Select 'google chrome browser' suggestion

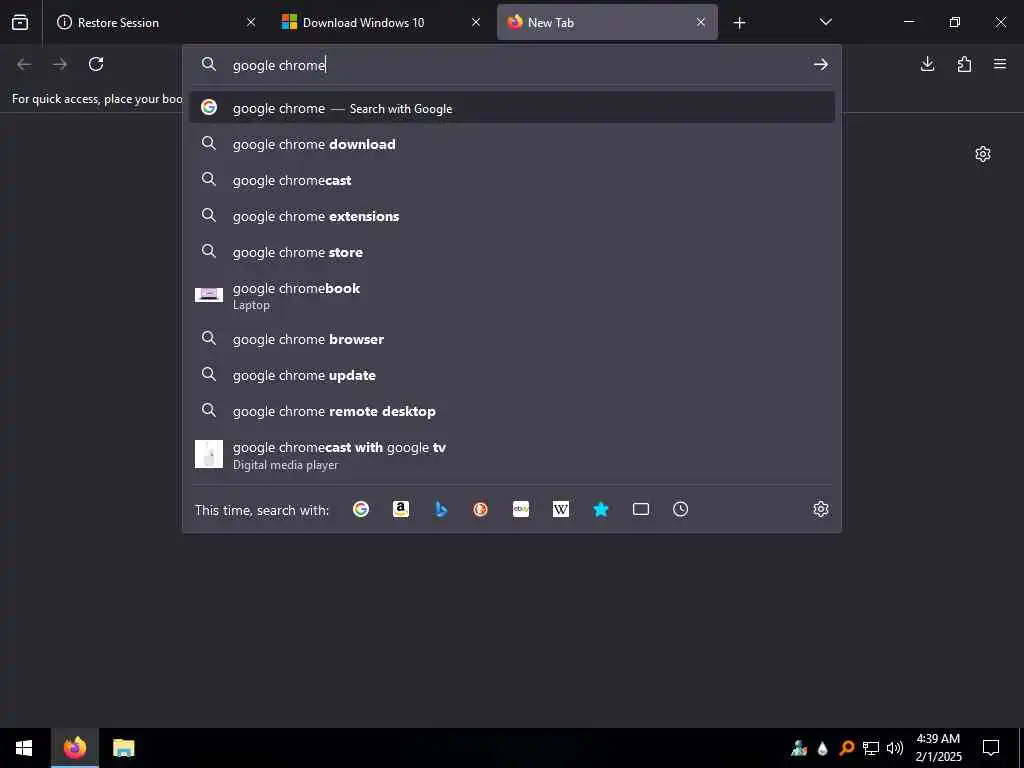click(x=512, y=339)
